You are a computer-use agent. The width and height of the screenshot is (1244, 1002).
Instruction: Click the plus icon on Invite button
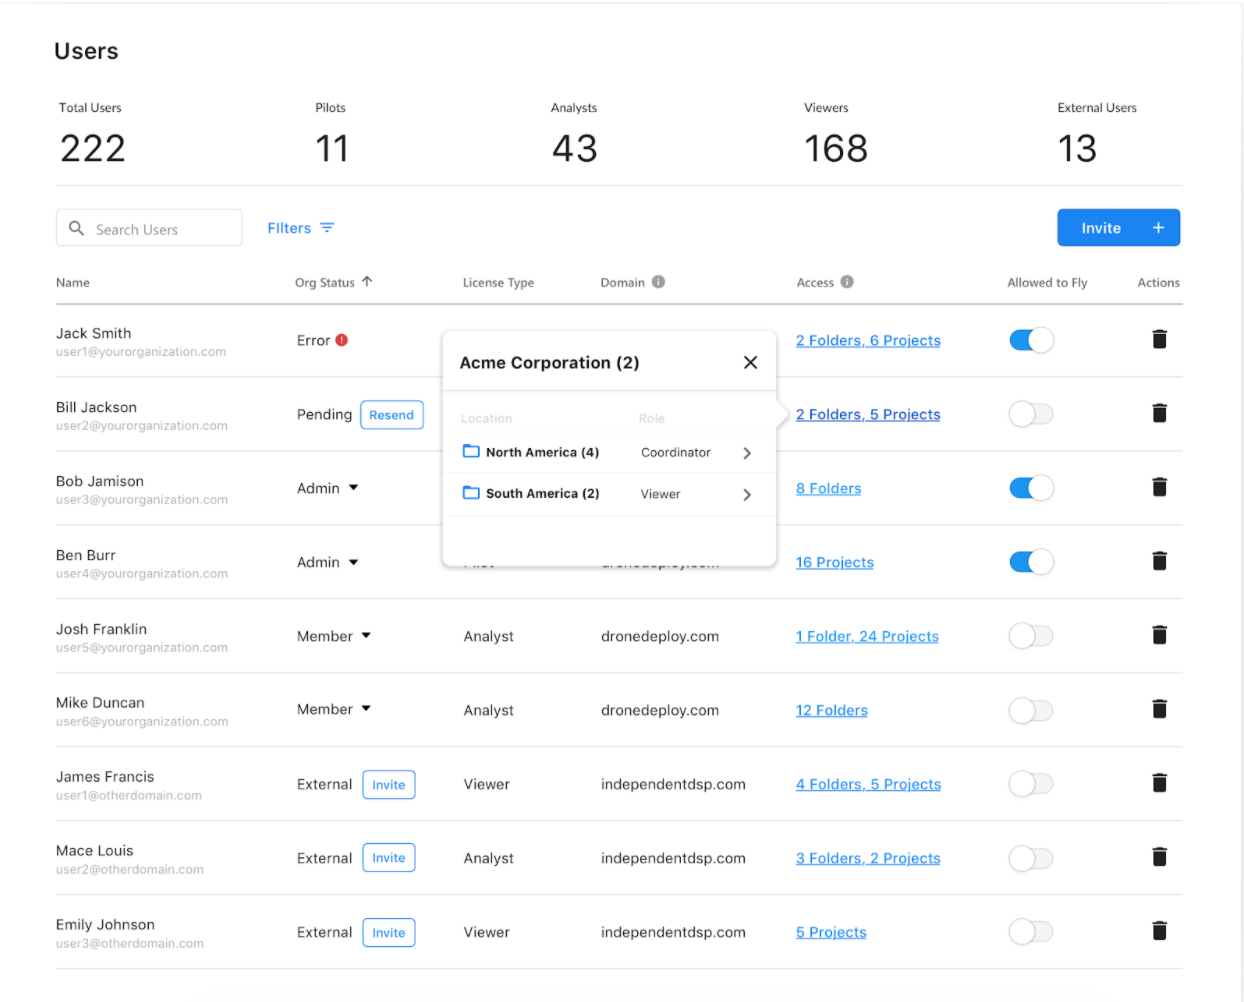[x=1158, y=228]
